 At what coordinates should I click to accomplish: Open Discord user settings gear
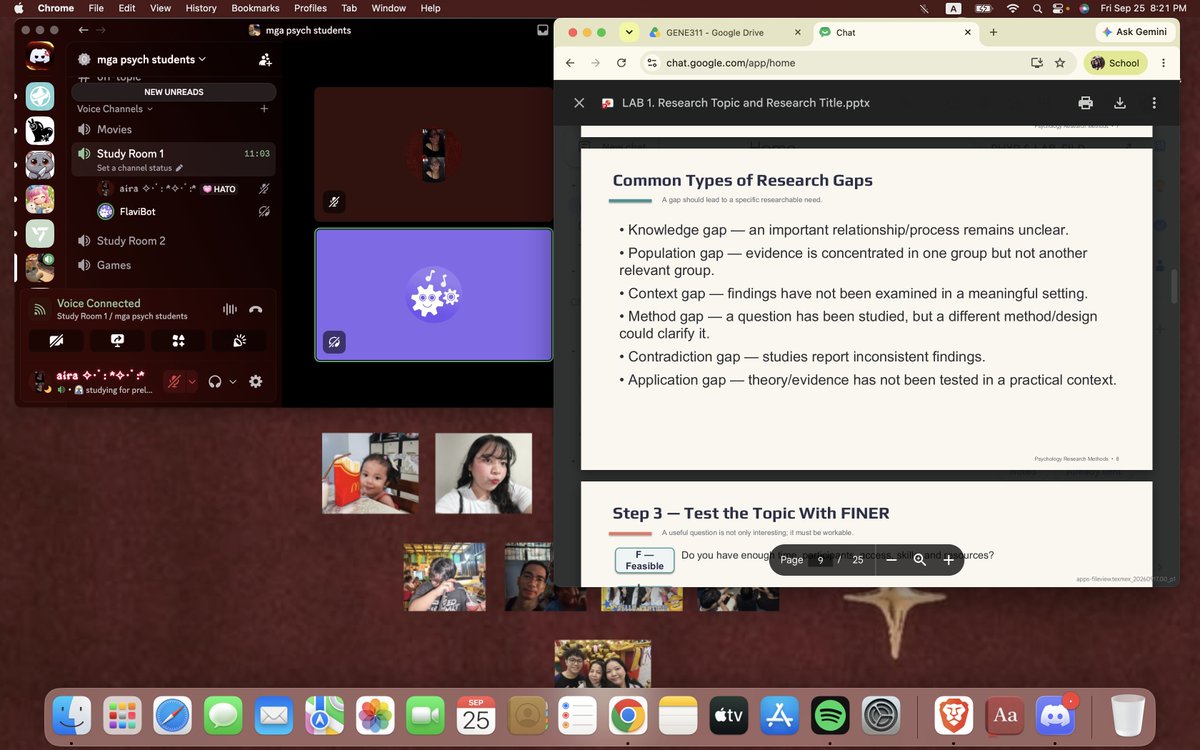tap(256, 381)
